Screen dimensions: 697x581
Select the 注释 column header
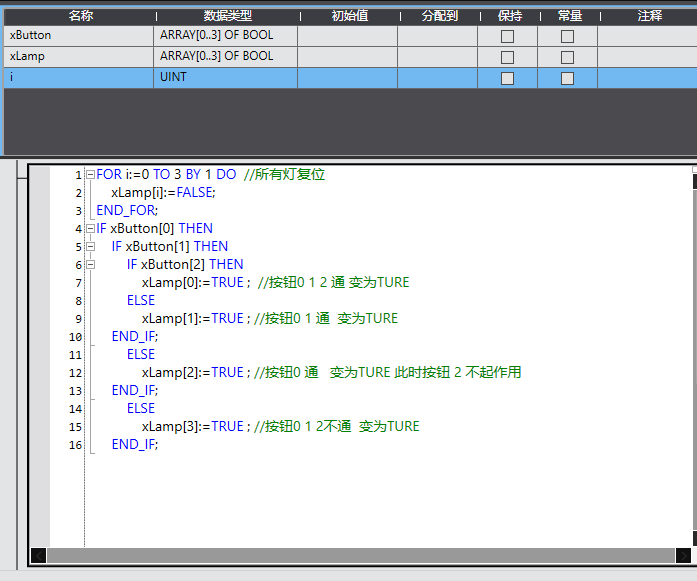[x=649, y=16]
